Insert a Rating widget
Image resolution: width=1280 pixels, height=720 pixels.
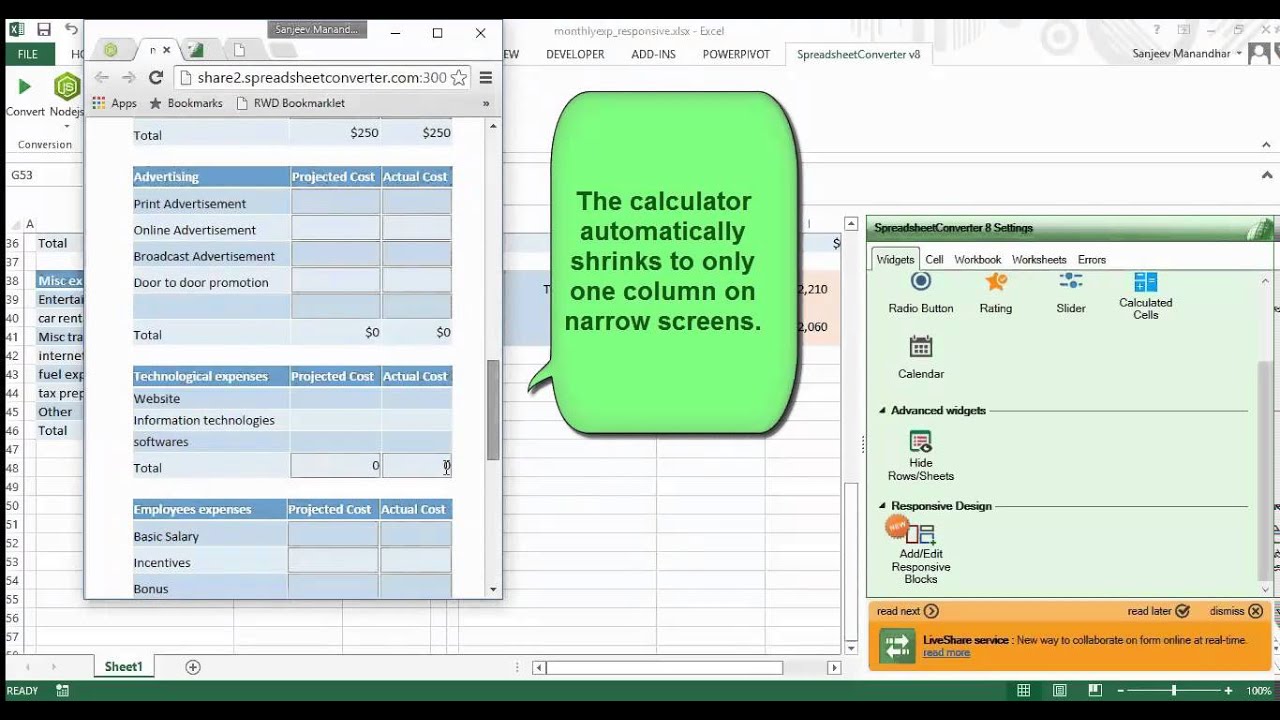pos(995,294)
